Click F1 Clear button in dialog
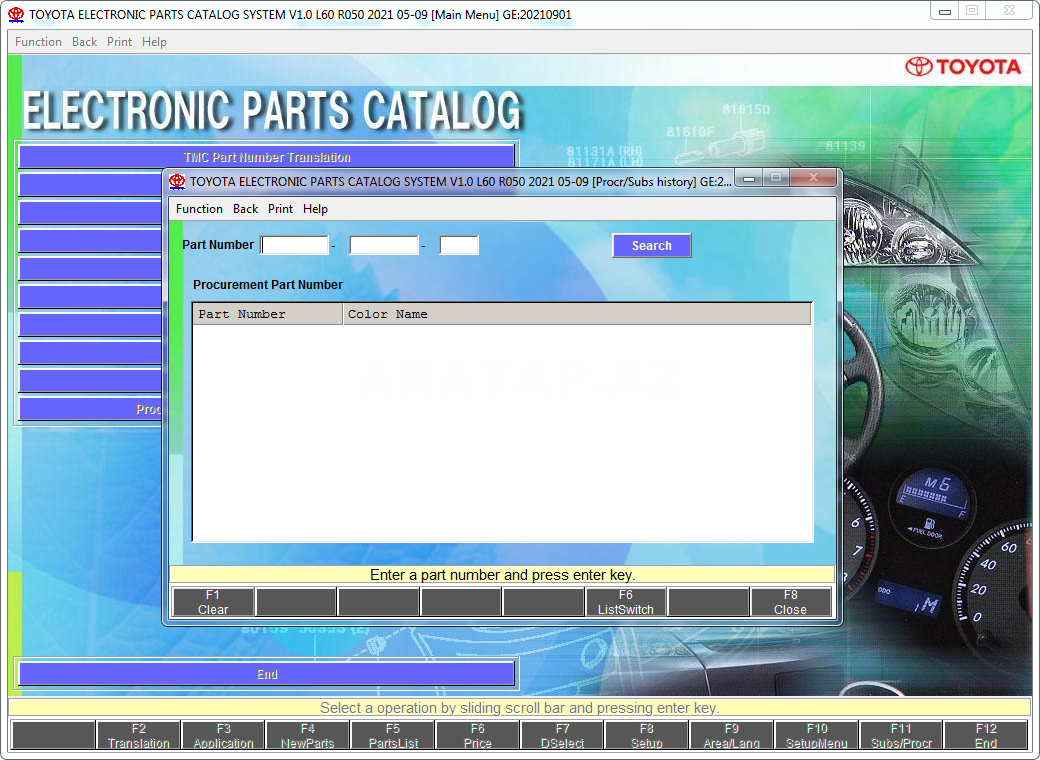Viewport: 1040px width, 760px height. [x=213, y=602]
